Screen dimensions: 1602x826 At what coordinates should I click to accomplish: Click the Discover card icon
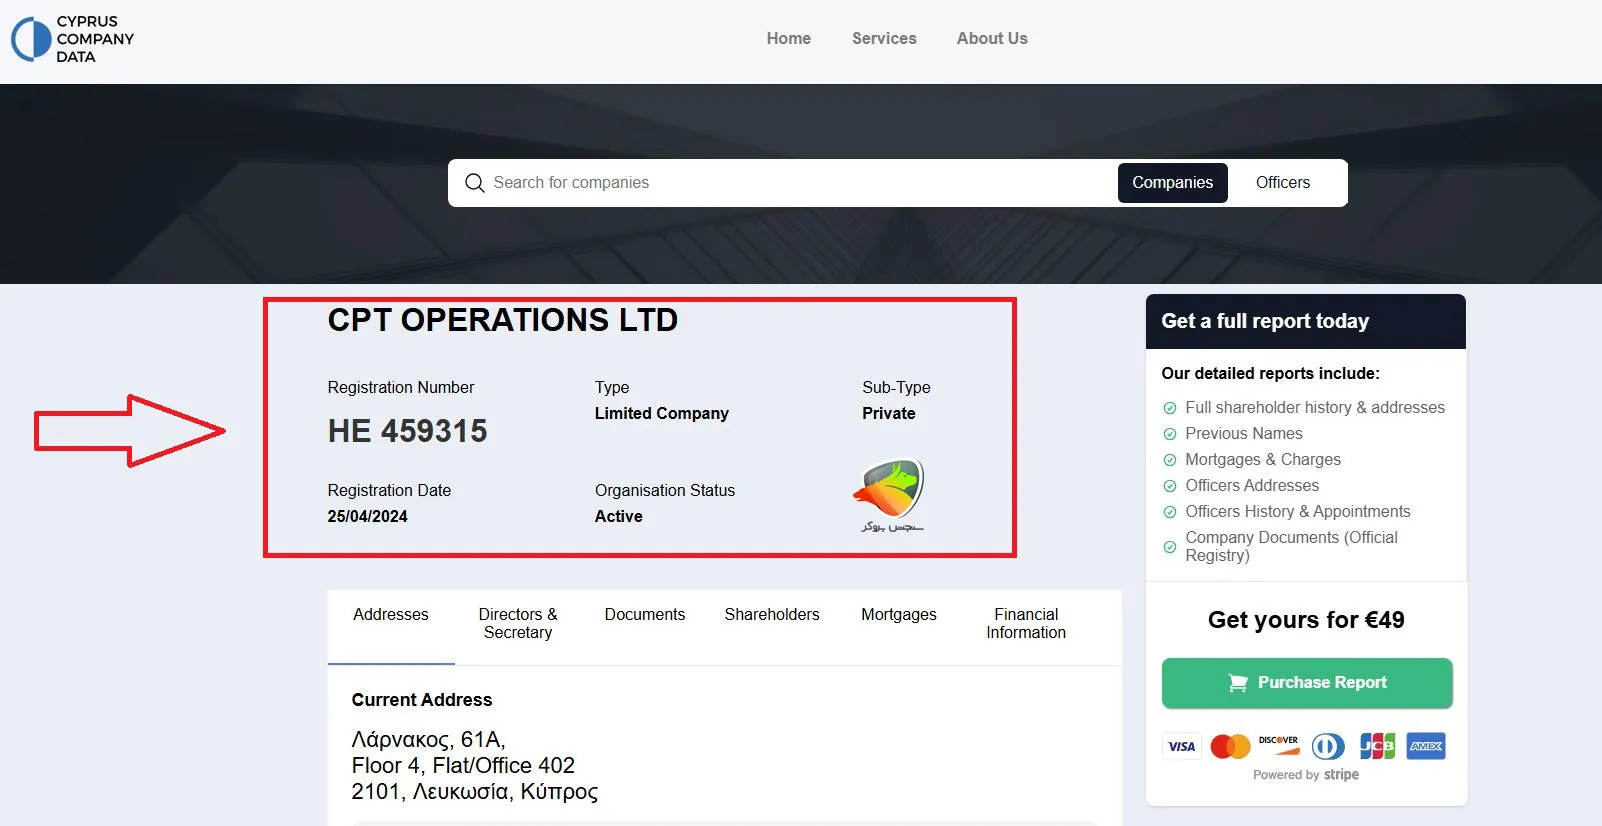[1278, 746]
